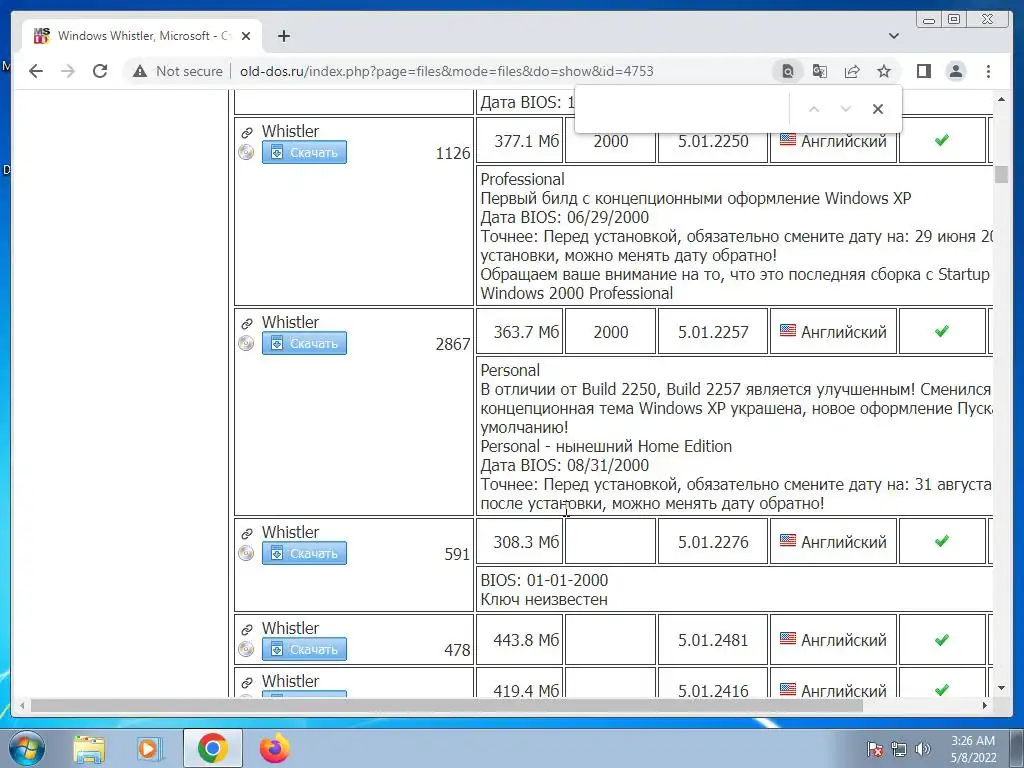
Task: Open a new browser tab
Action: (283, 36)
